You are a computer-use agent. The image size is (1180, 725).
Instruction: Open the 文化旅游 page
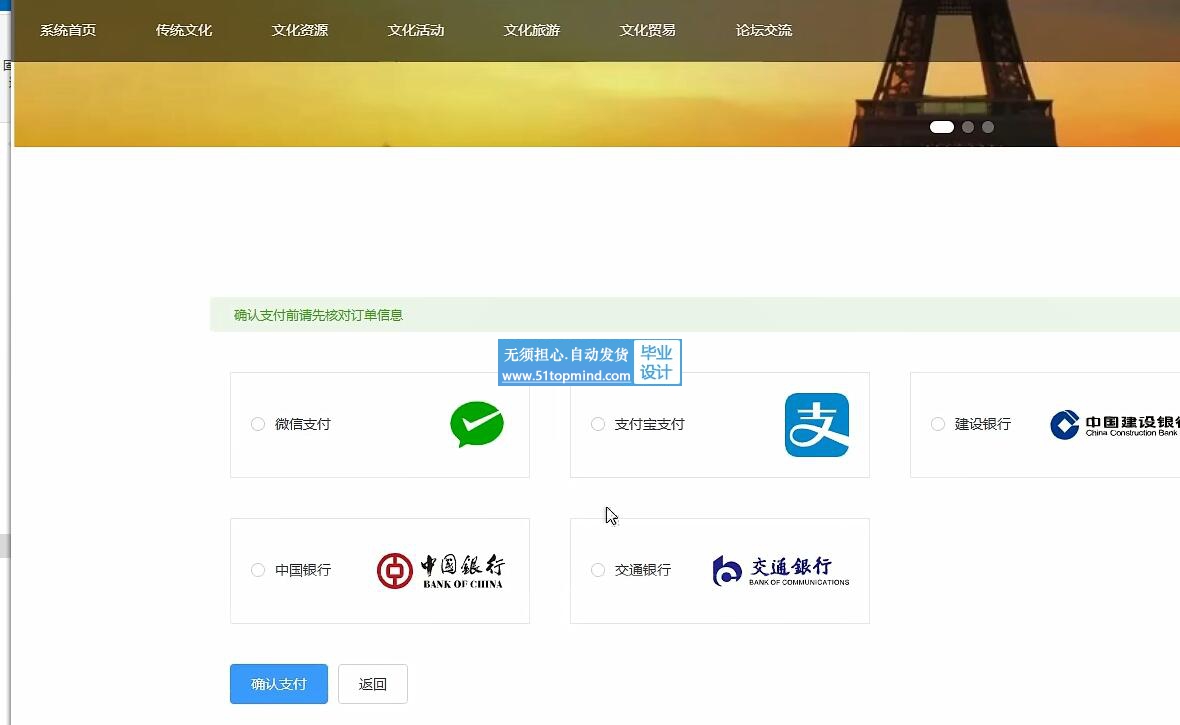(531, 30)
